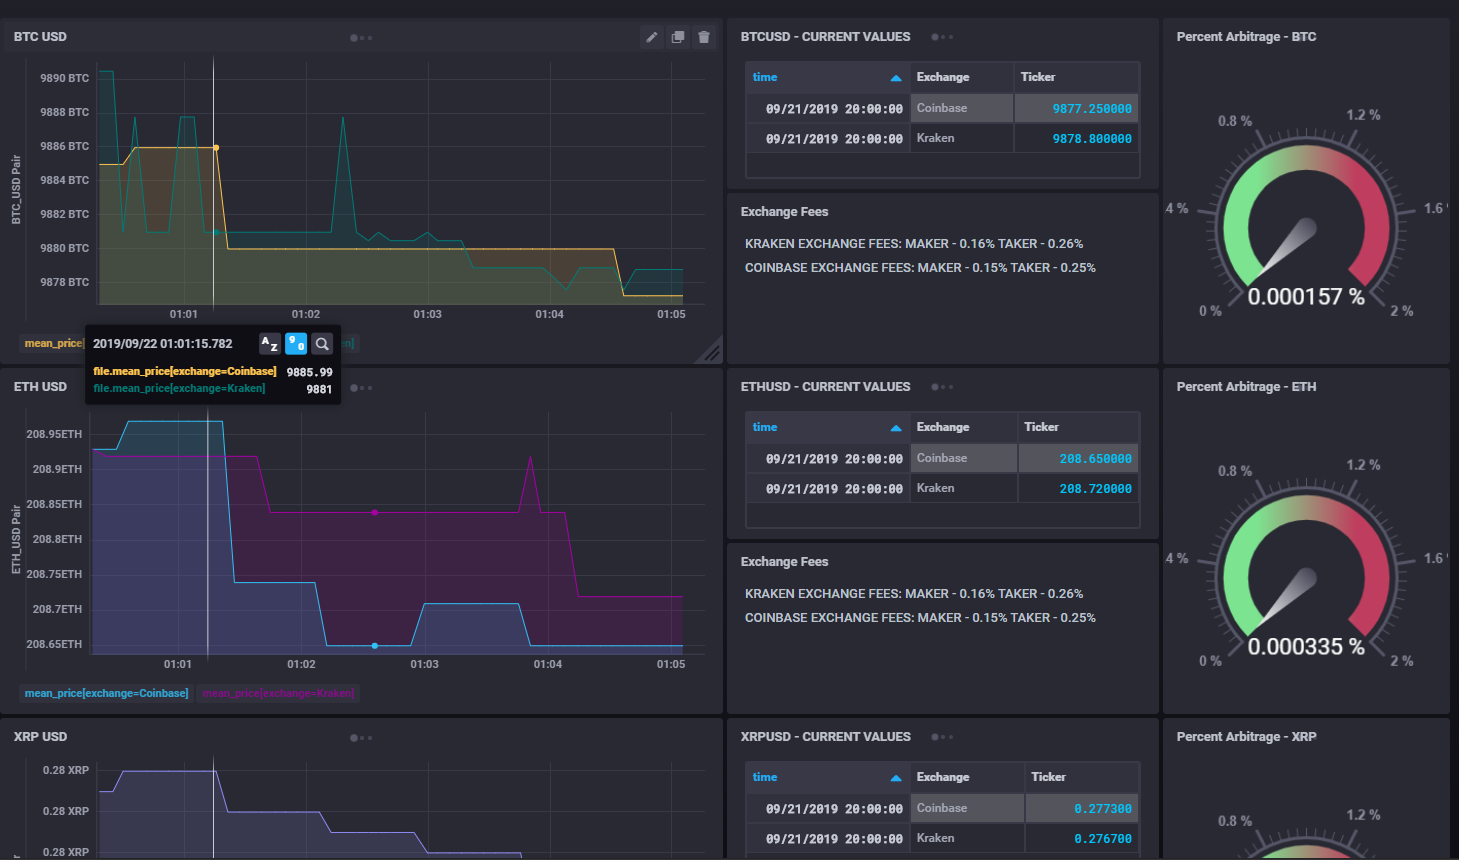Toggle orange mean_price legend item under BTC chart
This screenshot has height=860, width=1459.
tap(53, 343)
